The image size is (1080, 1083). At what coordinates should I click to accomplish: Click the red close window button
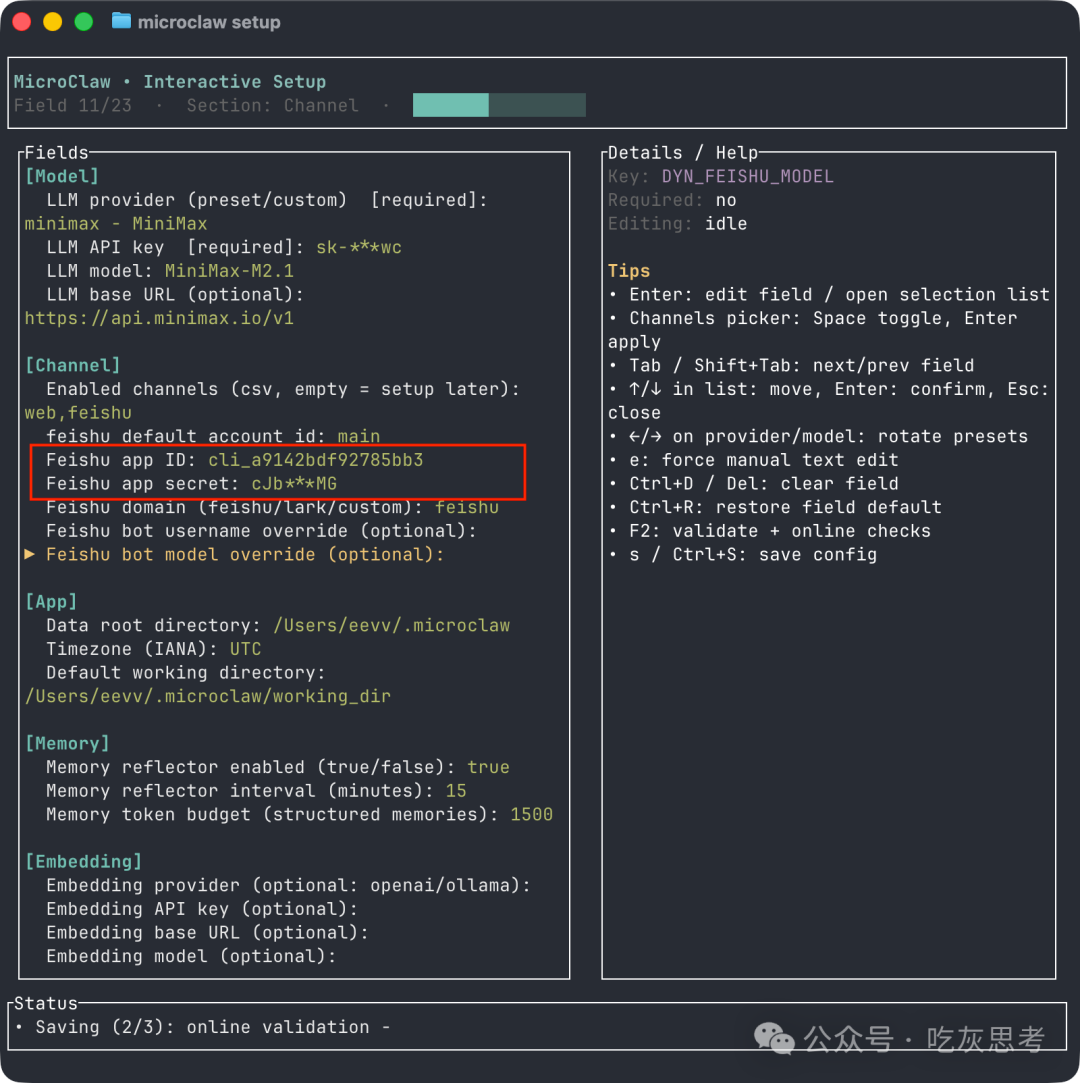(x=21, y=22)
